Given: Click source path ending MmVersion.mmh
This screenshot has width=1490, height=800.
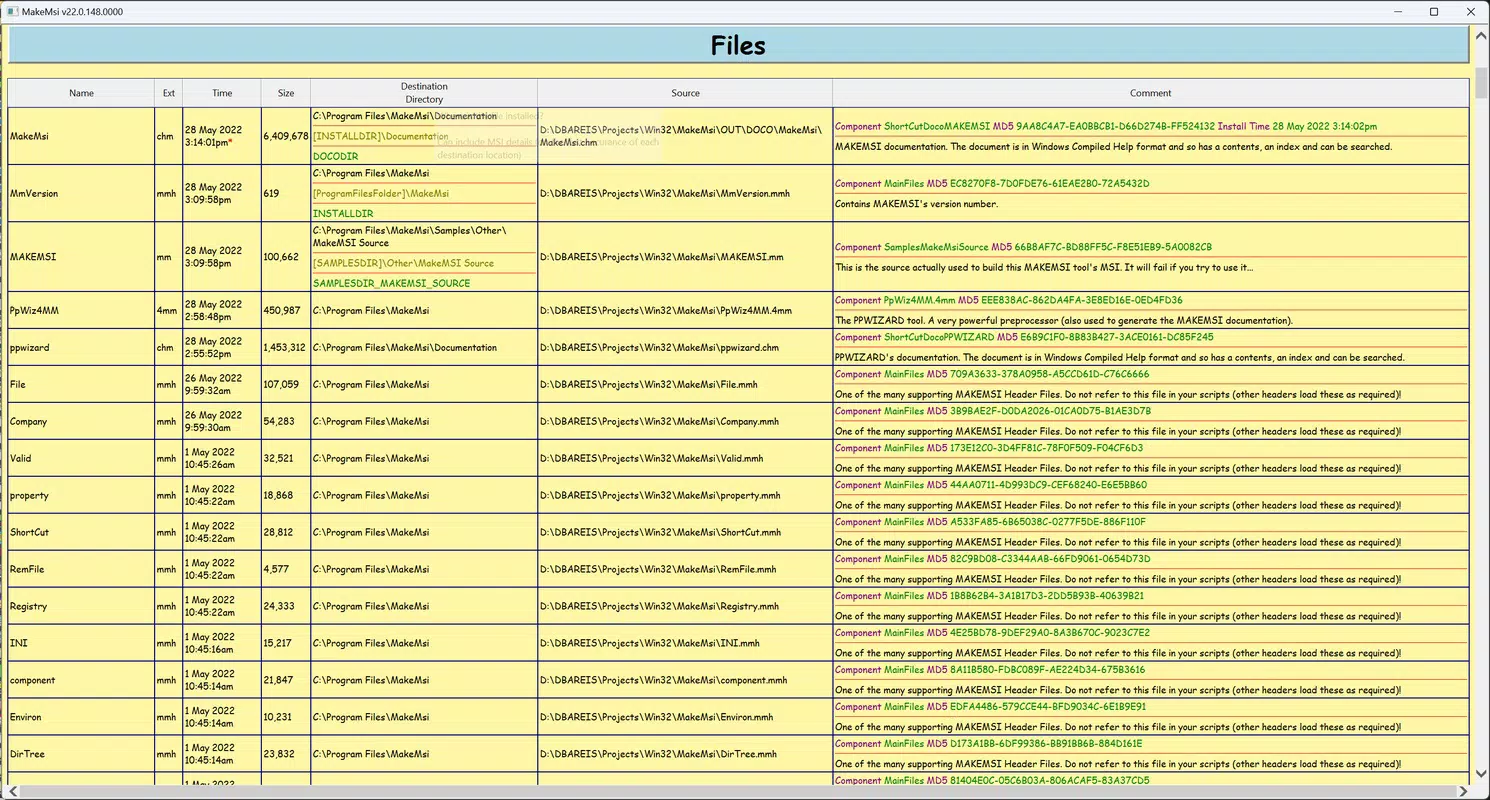Looking at the screenshot, I should [x=665, y=193].
